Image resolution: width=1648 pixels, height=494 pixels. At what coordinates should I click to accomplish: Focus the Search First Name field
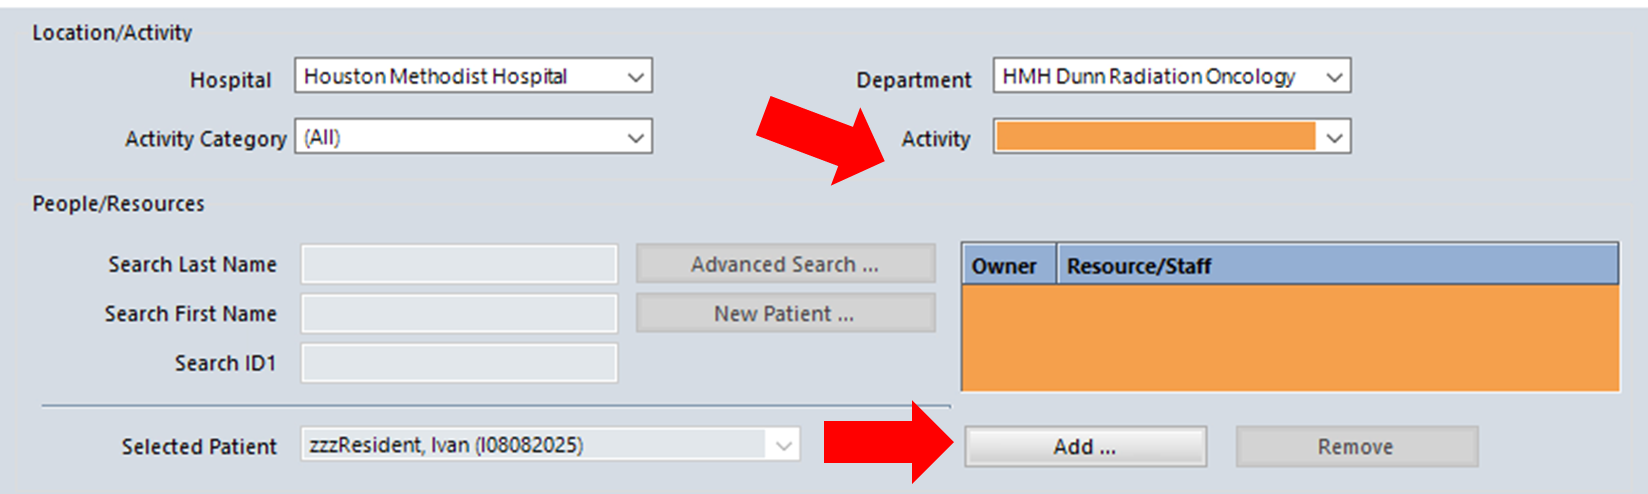[x=459, y=313]
